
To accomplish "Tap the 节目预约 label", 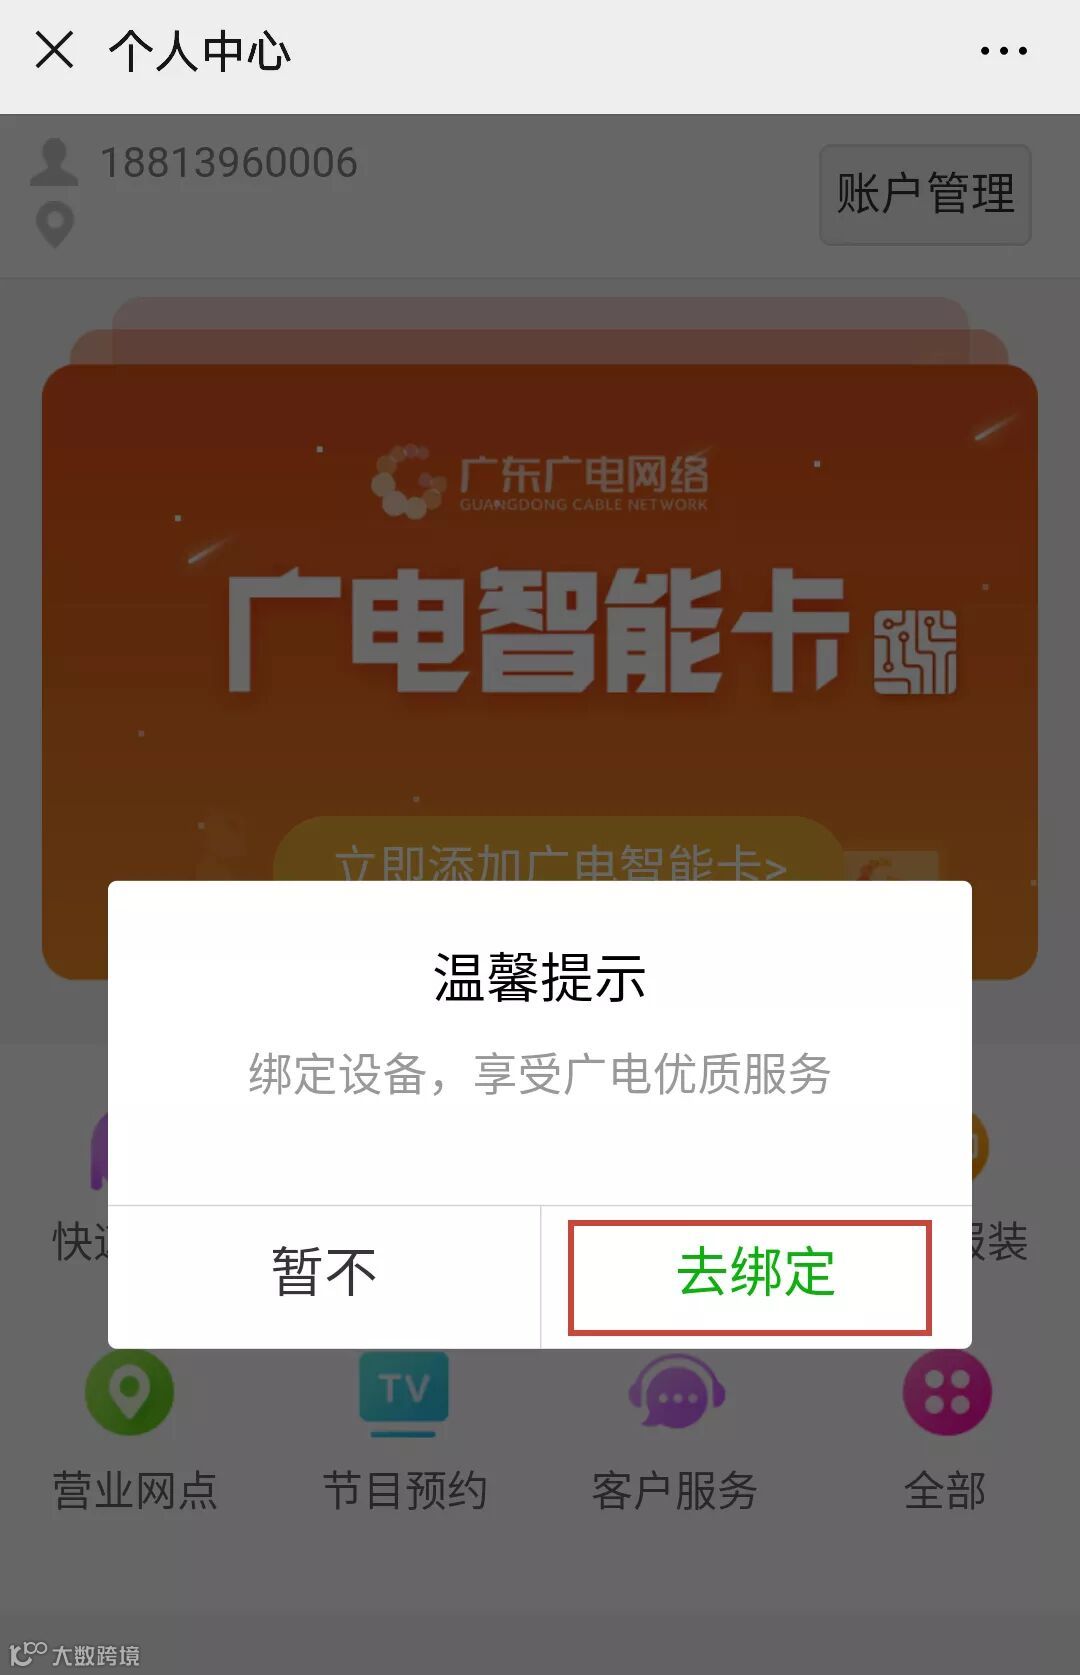I will [405, 1491].
